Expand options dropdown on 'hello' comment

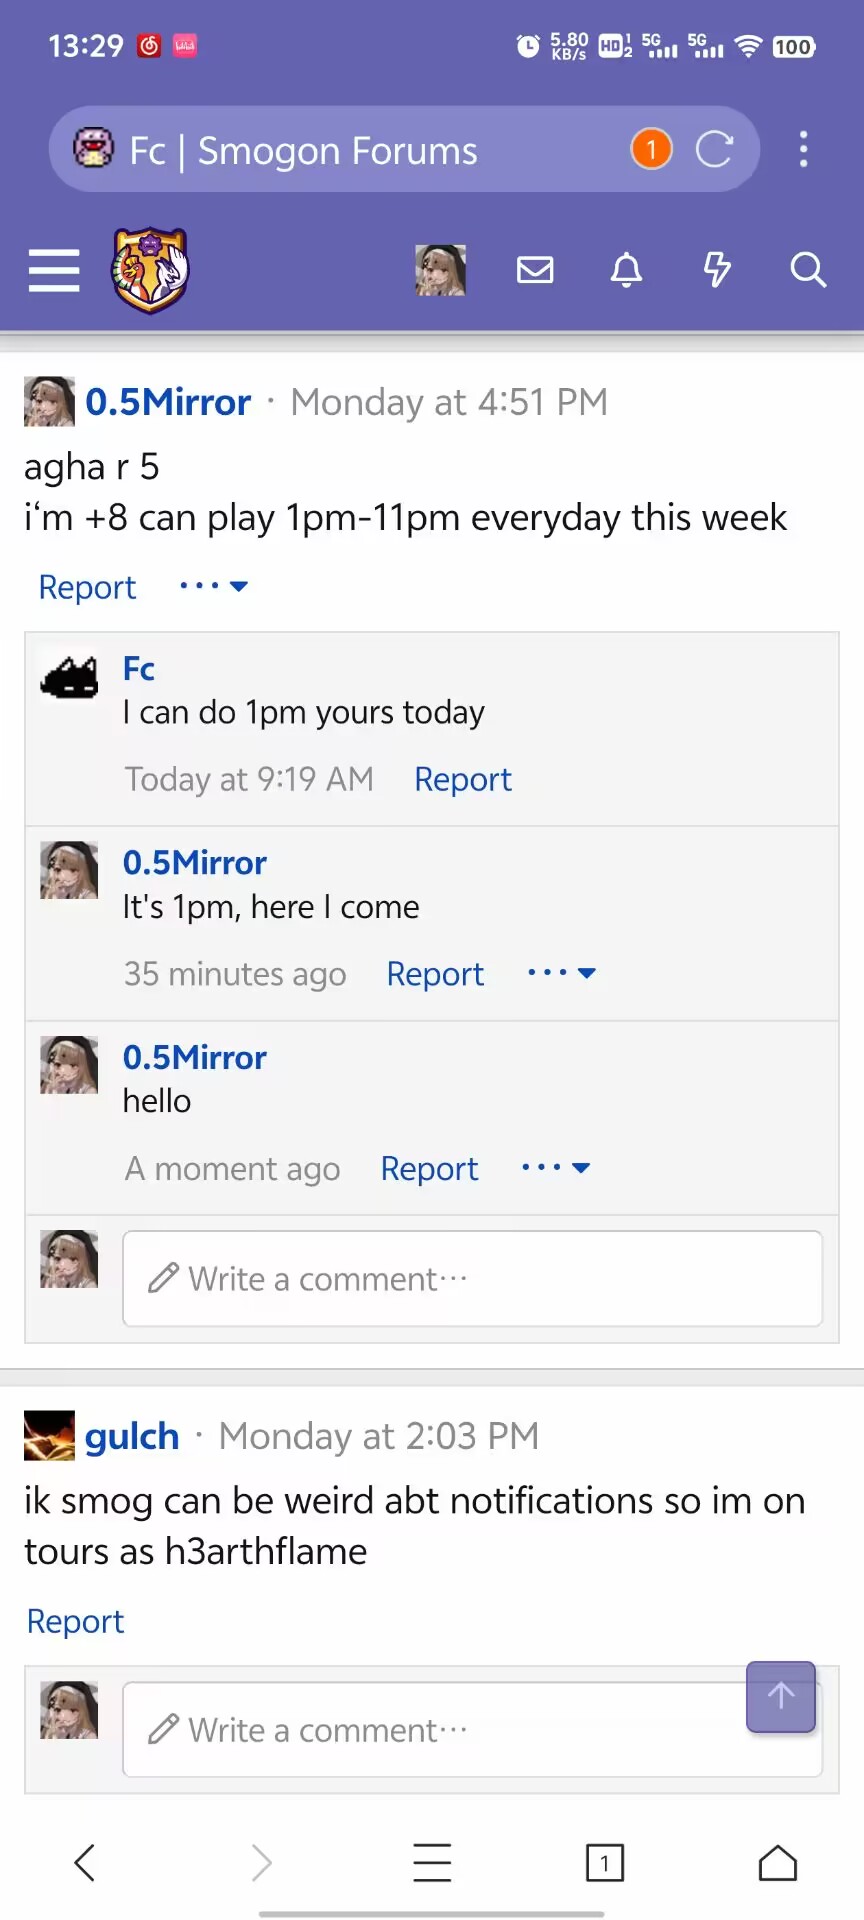pyautogui.click(x=556, y=1167)
